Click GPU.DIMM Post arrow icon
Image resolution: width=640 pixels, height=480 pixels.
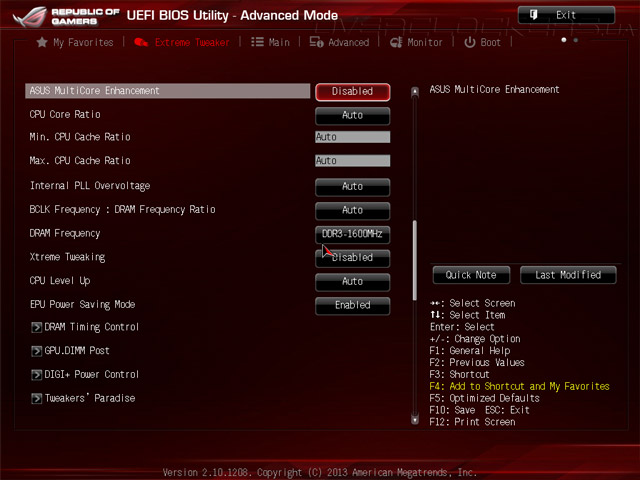(x=36, y=351)
